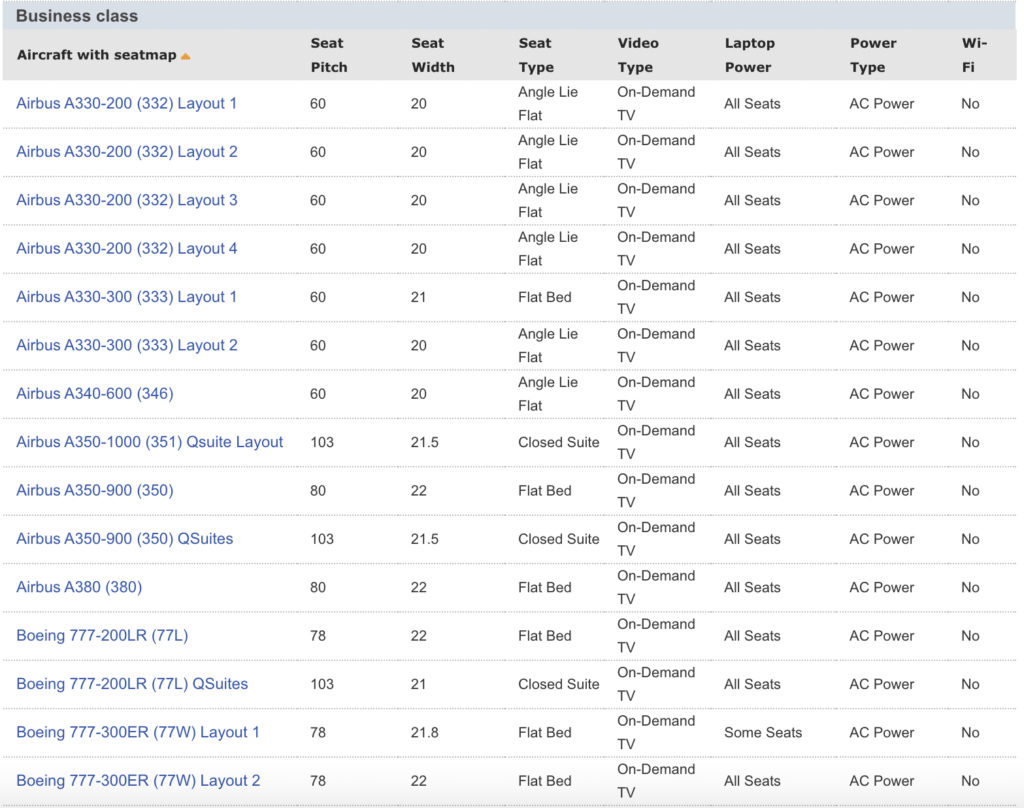1024x808 pixels.
Task: Click Boeing 777-200LR (77L) QSuites link
Action: (x=132, y=684)
